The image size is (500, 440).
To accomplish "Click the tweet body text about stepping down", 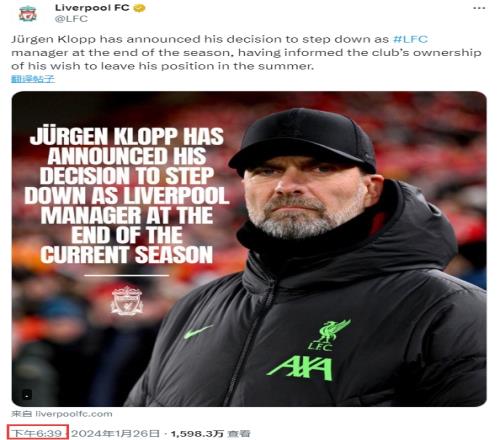I will click(x=246, y=53).
